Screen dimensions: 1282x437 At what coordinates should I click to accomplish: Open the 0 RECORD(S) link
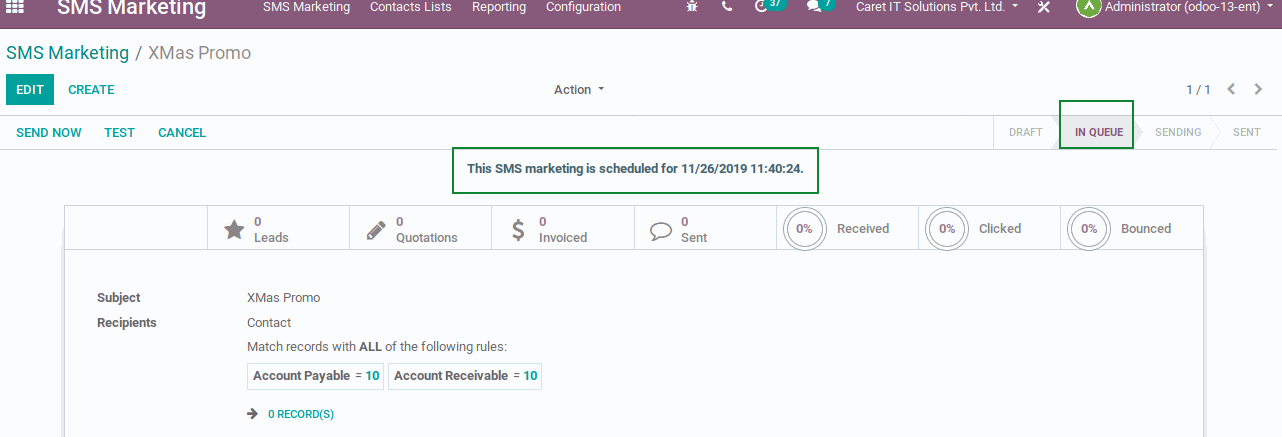[301, 414]
